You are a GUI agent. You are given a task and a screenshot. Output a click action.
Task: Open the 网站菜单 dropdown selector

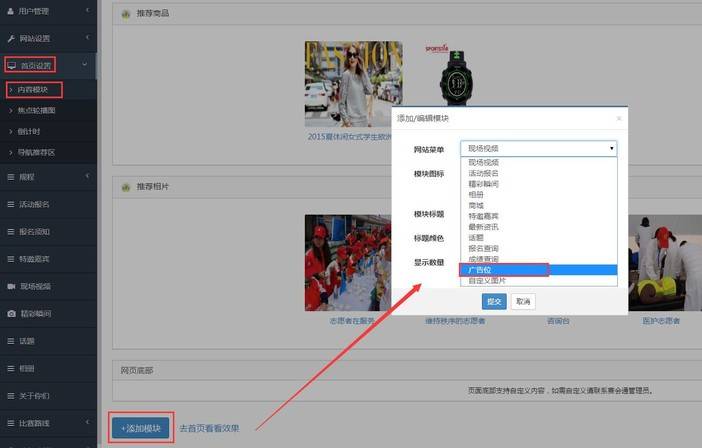pyautogui.click(x=538, y=148)
